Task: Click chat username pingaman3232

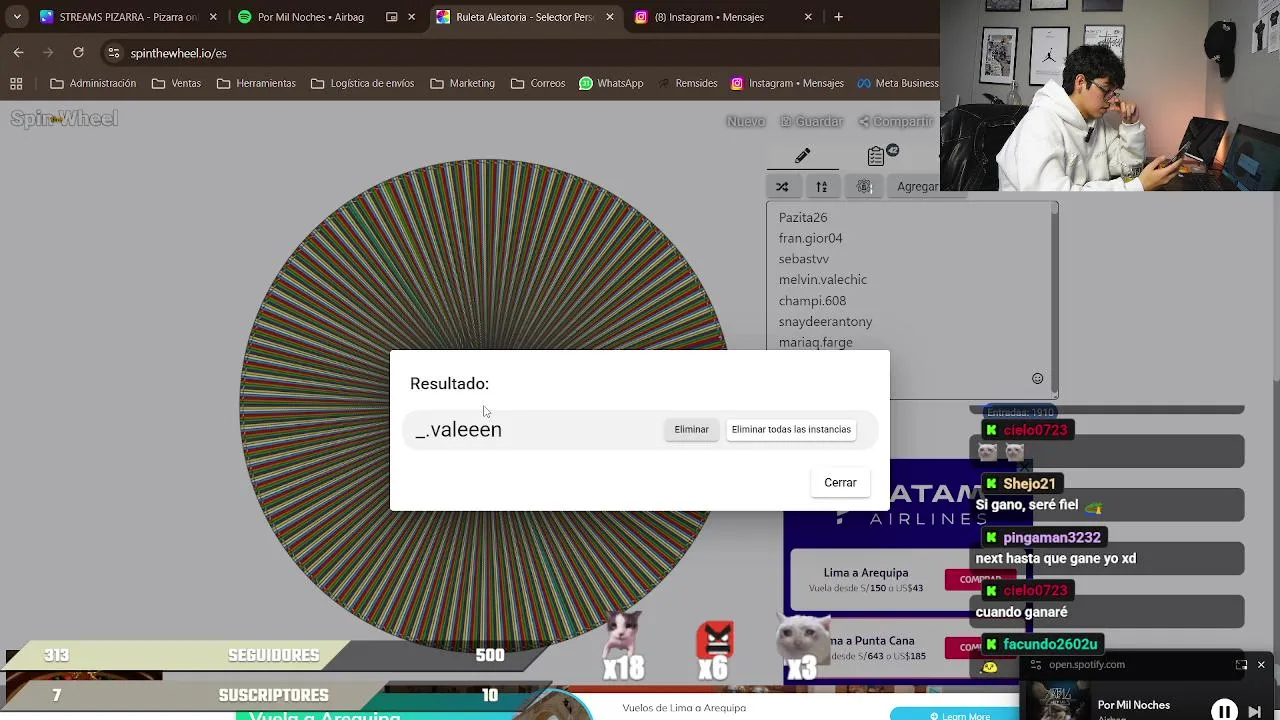Action: pyautogui.click(x=1051, y=537)
